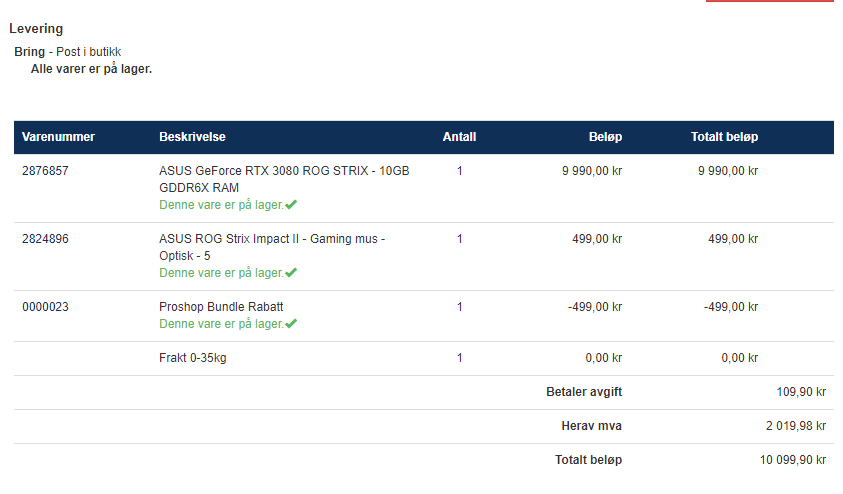The height and width of the screenshot is (494, 843).
Task: Click the final total 10 099,90 kr
Action: pyautogui.click(x=793, y=460)
